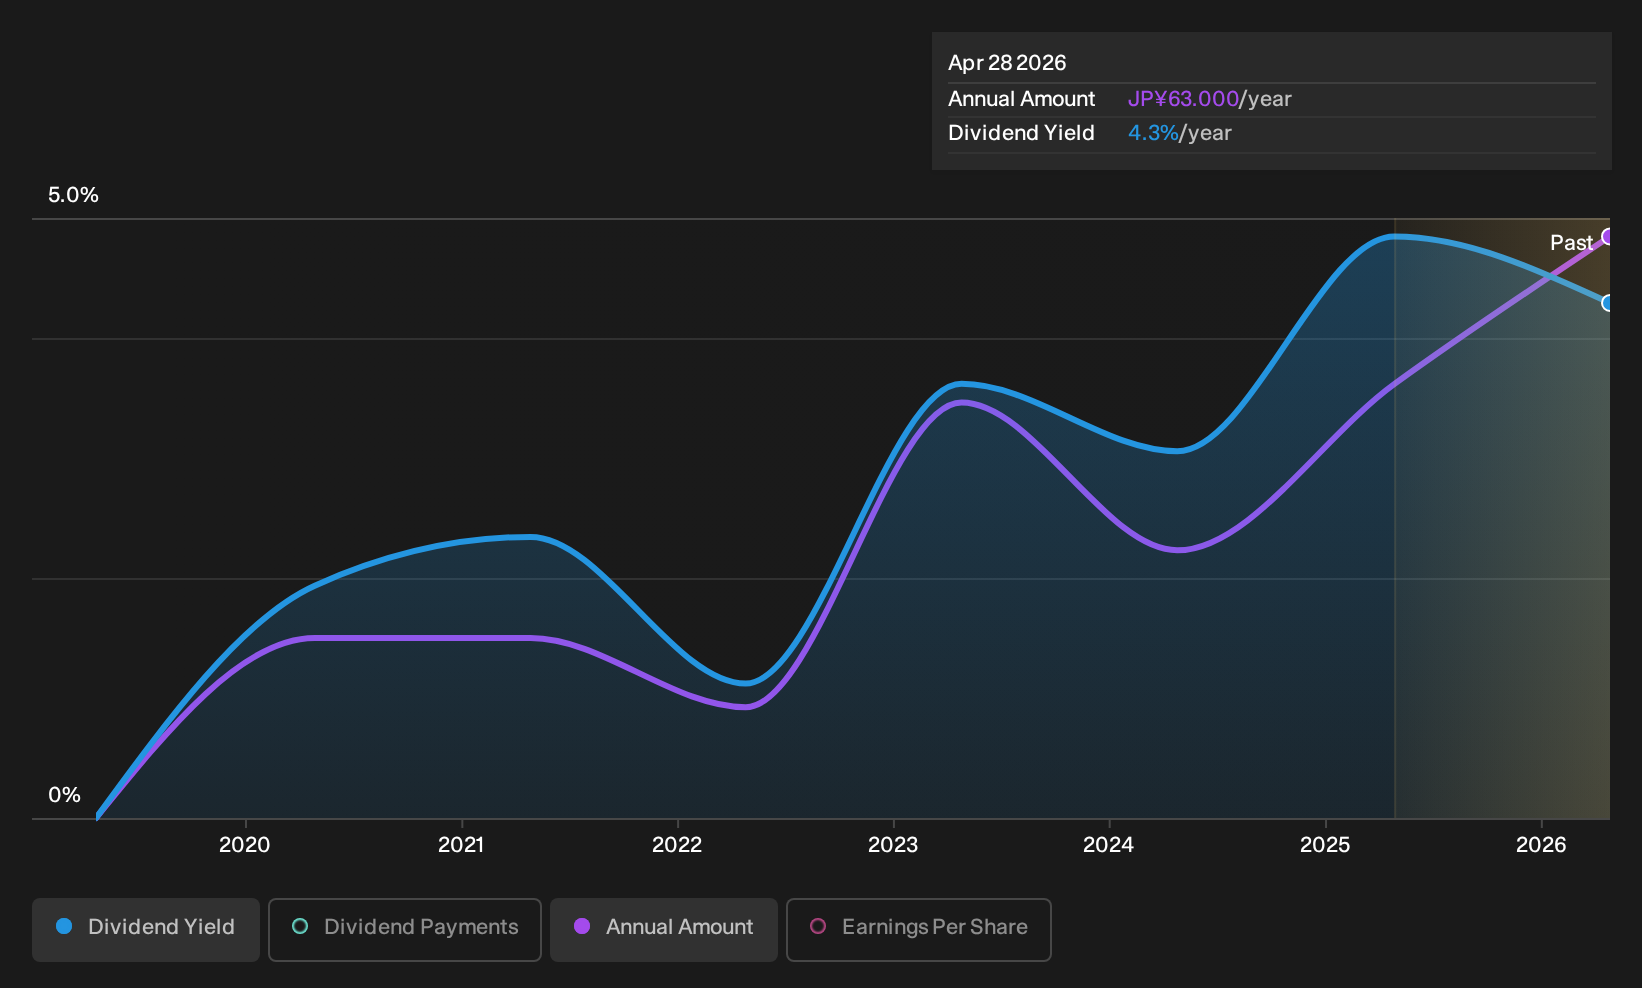1642x988 pixels.
Task: Click the 0% y-axis label
Action: click(64, 795)
